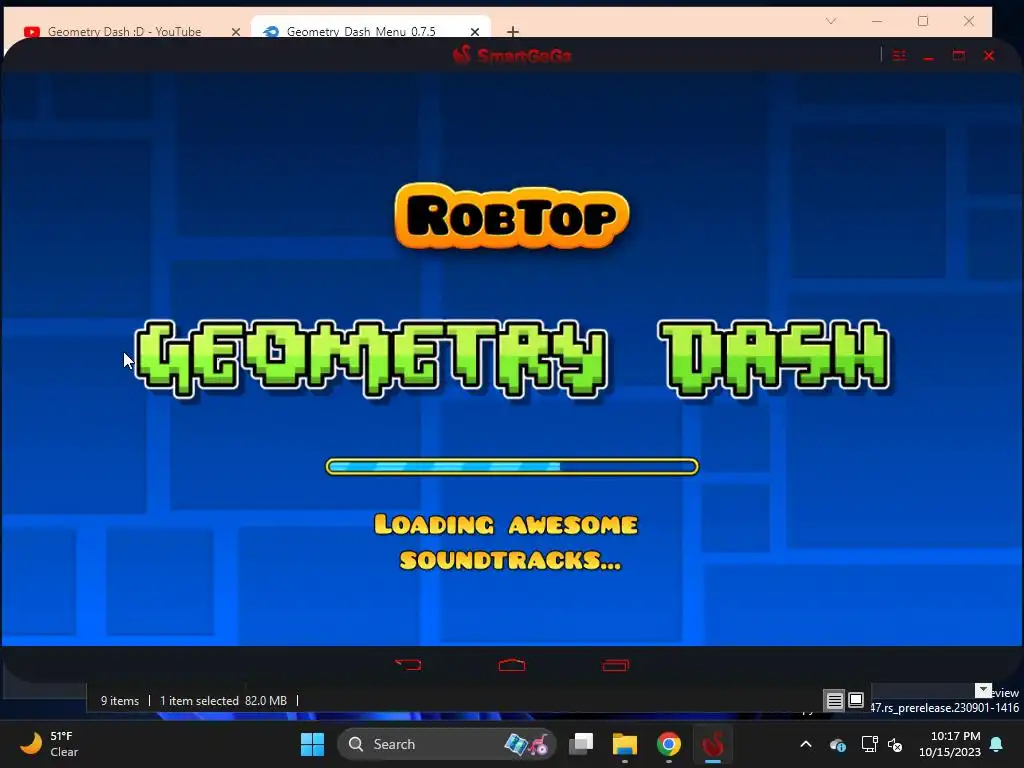
Task: Click the 'Loading awesome soundtracks...' text
Action: 507,542
